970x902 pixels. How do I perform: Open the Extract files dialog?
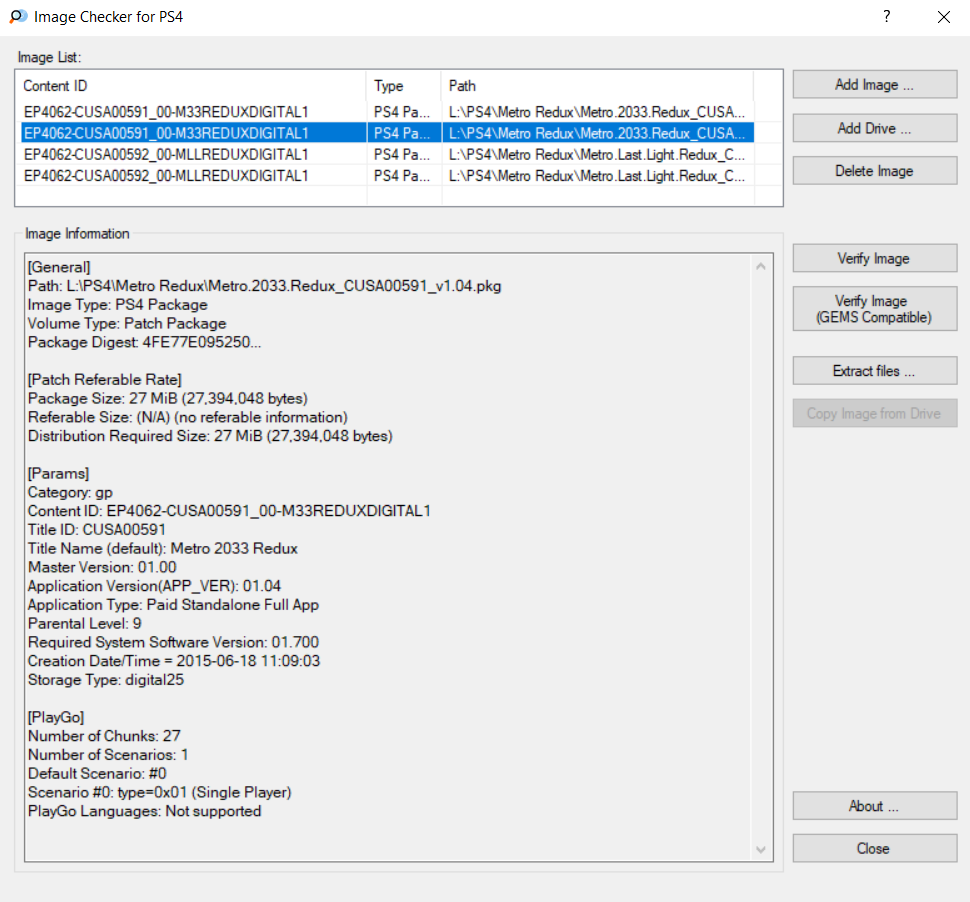[874, 371]
